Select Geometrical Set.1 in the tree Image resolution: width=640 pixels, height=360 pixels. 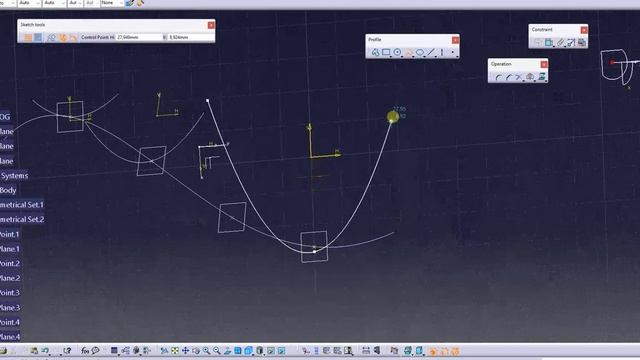pos(22,205)
